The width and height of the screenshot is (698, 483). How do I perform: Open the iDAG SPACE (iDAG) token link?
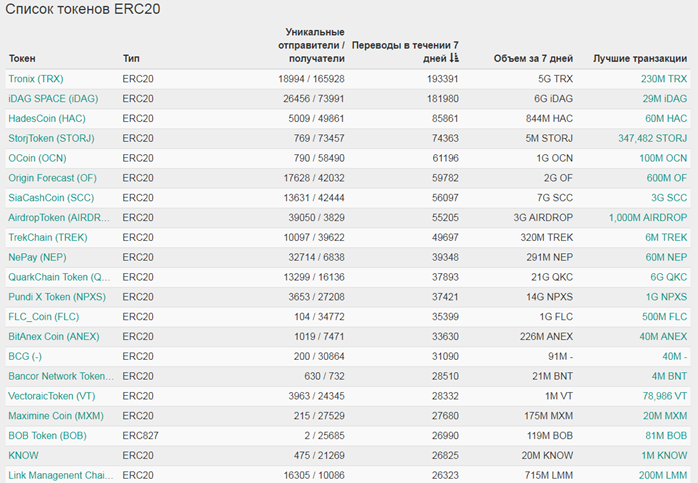[52, 98]
